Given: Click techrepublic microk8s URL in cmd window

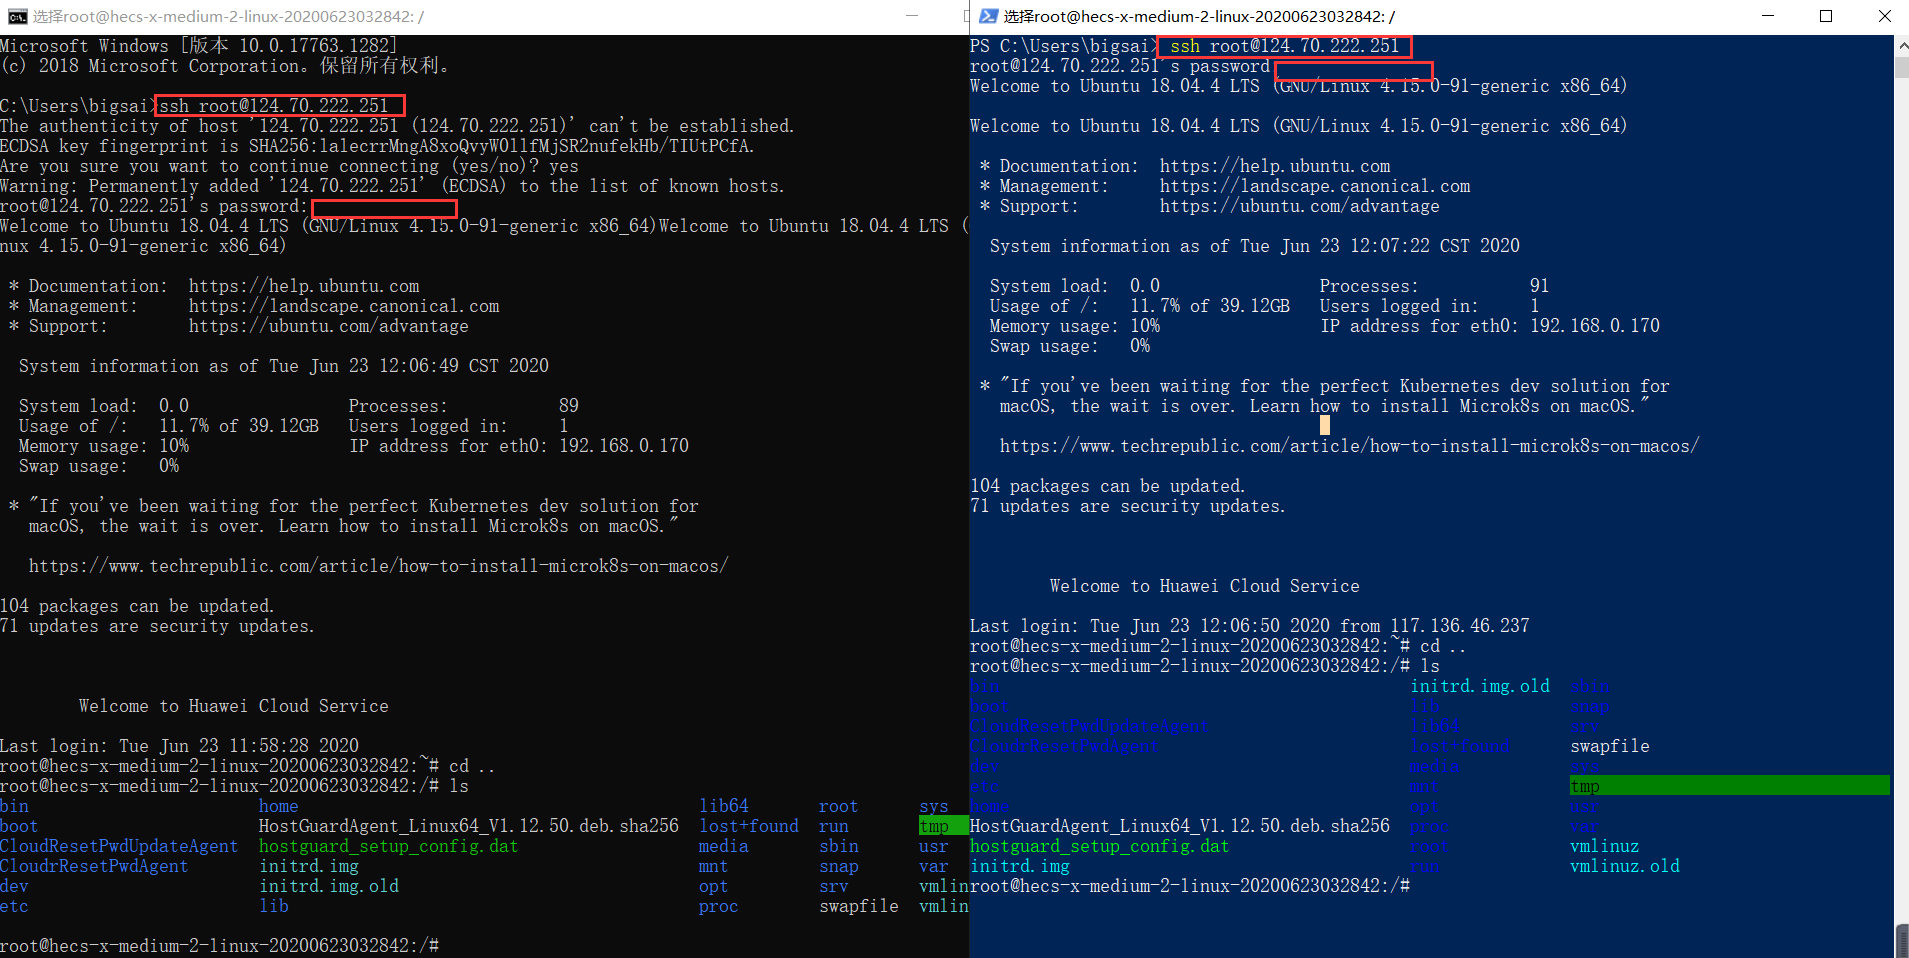Looking at the screenshot, I should (x=379, y=566).
